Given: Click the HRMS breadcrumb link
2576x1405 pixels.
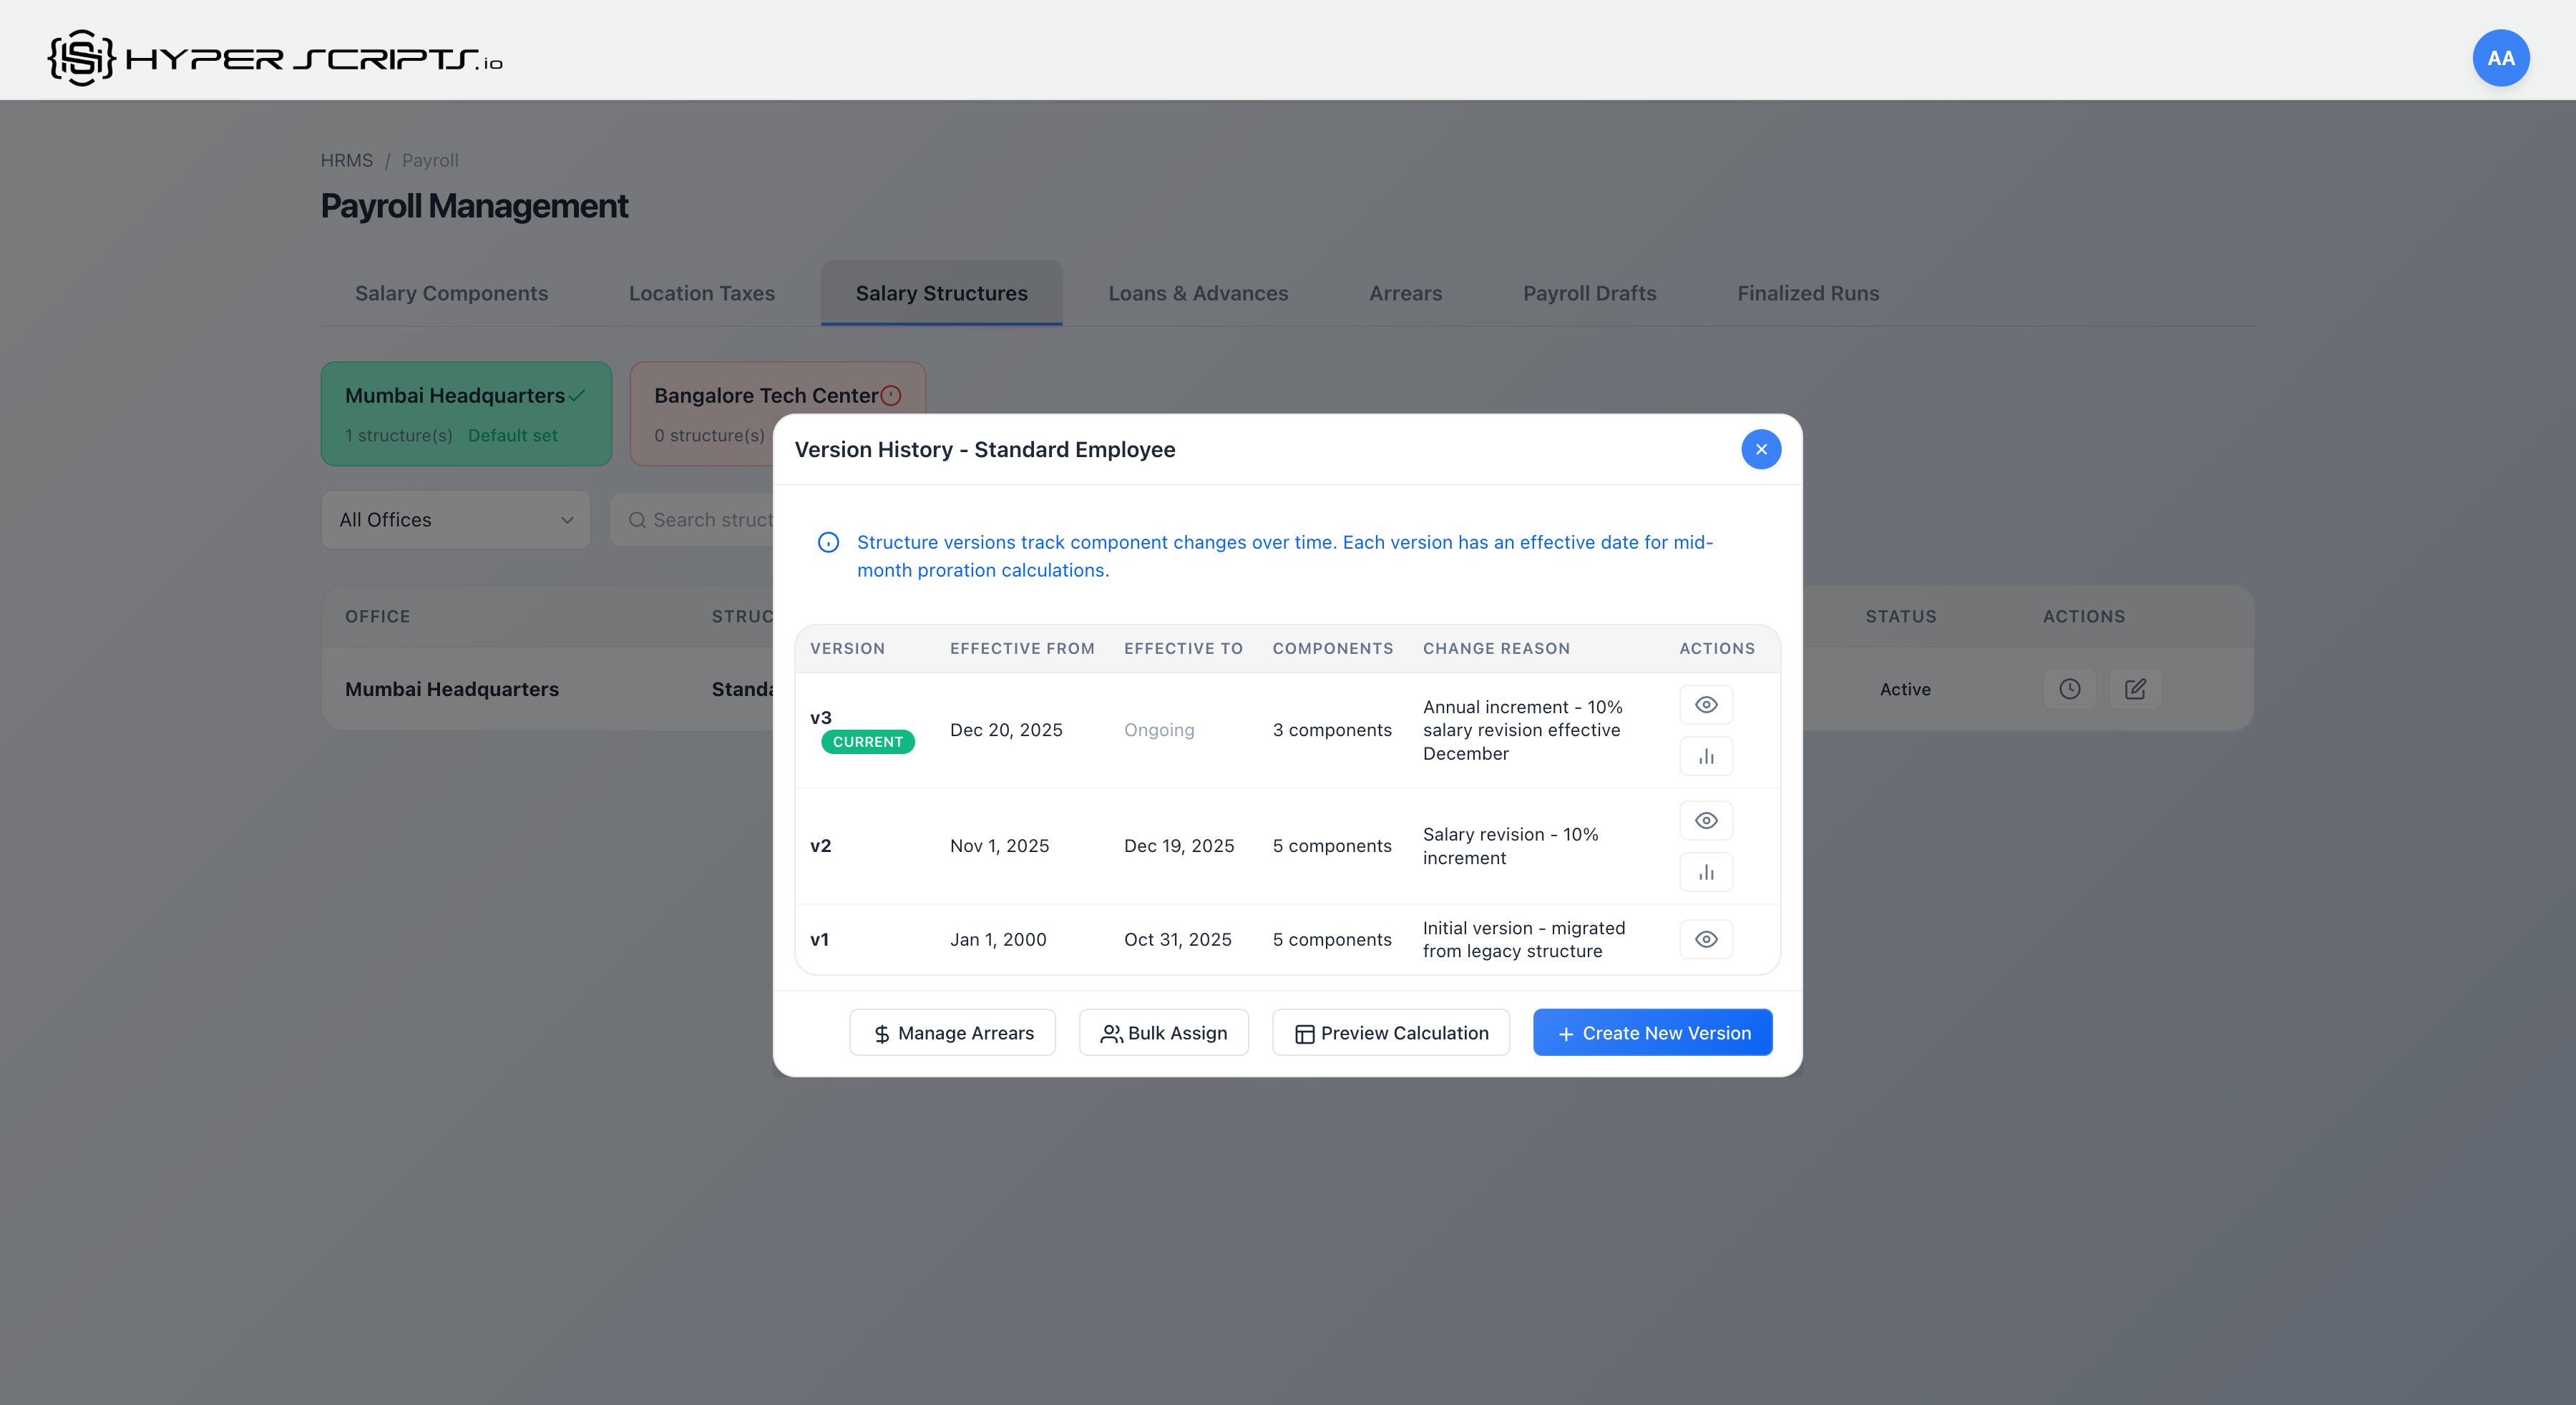Looking at the screenshot, I should tap(346, 160).
